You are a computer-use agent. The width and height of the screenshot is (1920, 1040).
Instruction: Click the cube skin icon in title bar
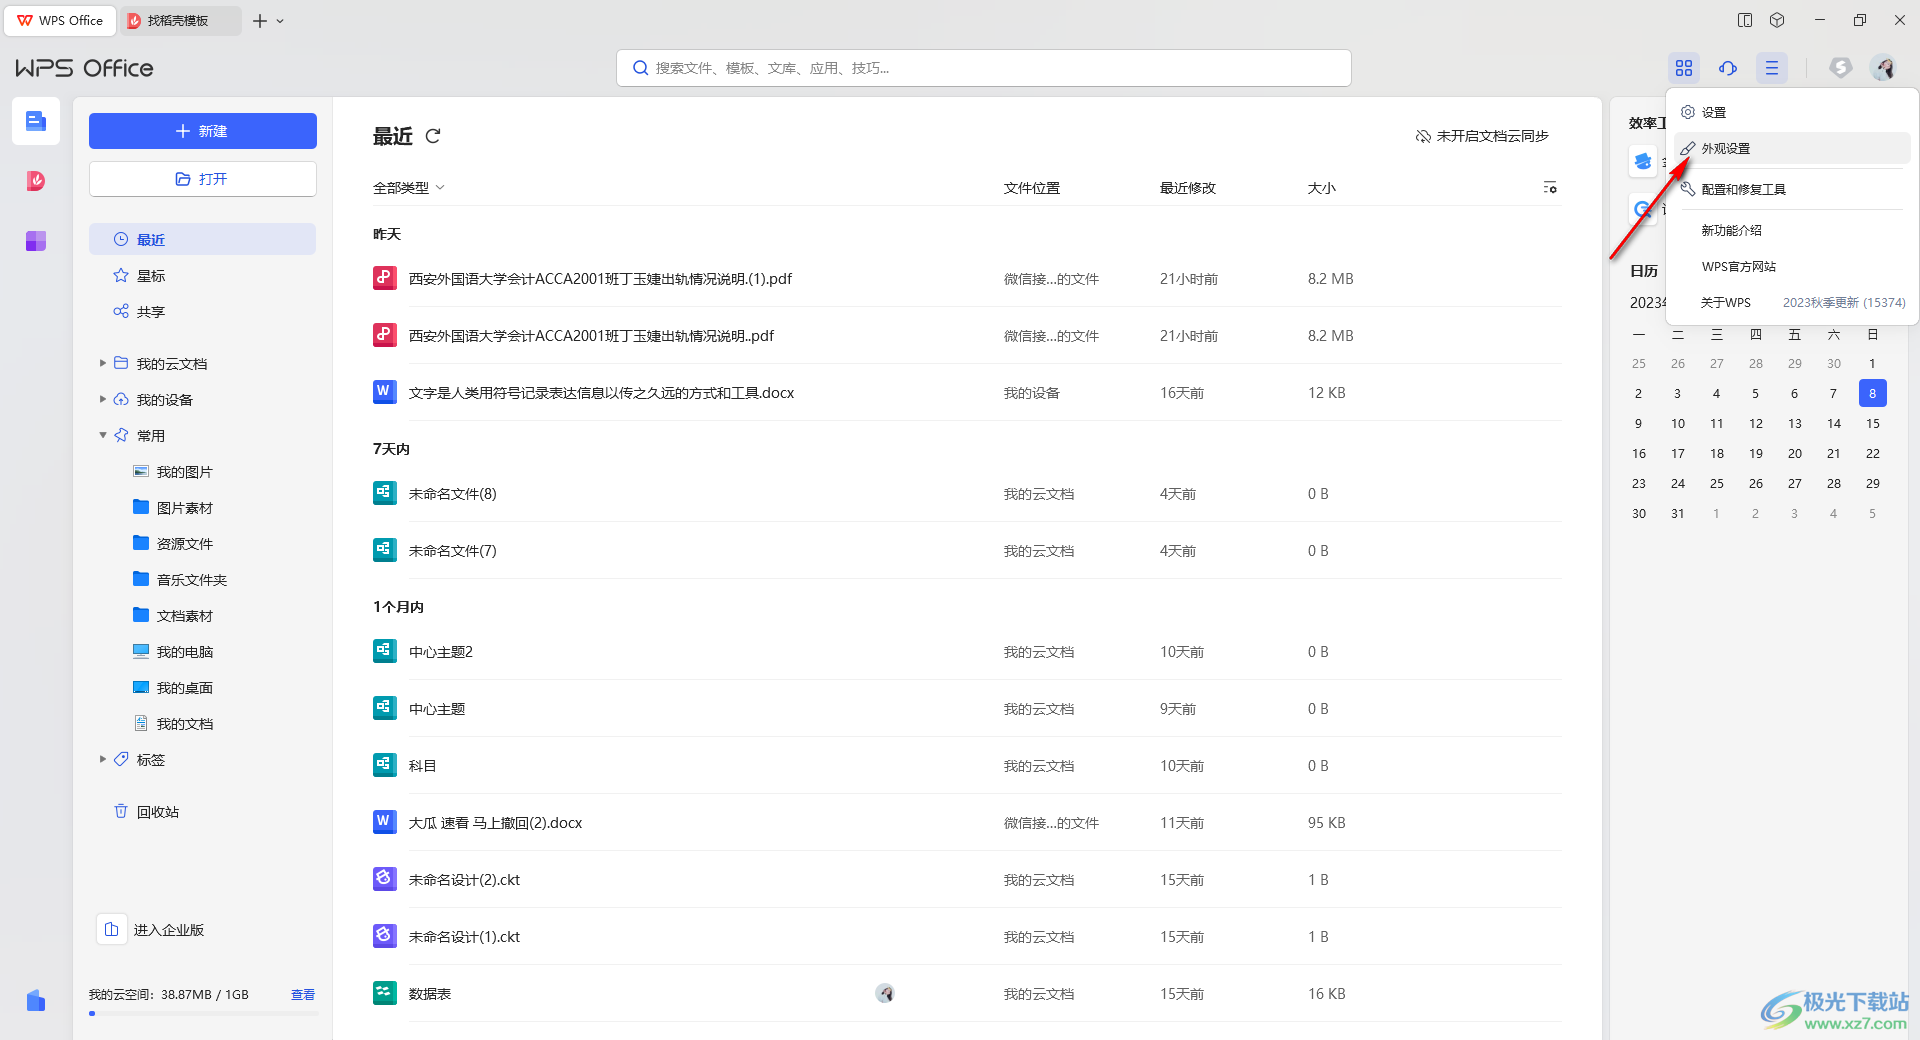pos(1777,20)
